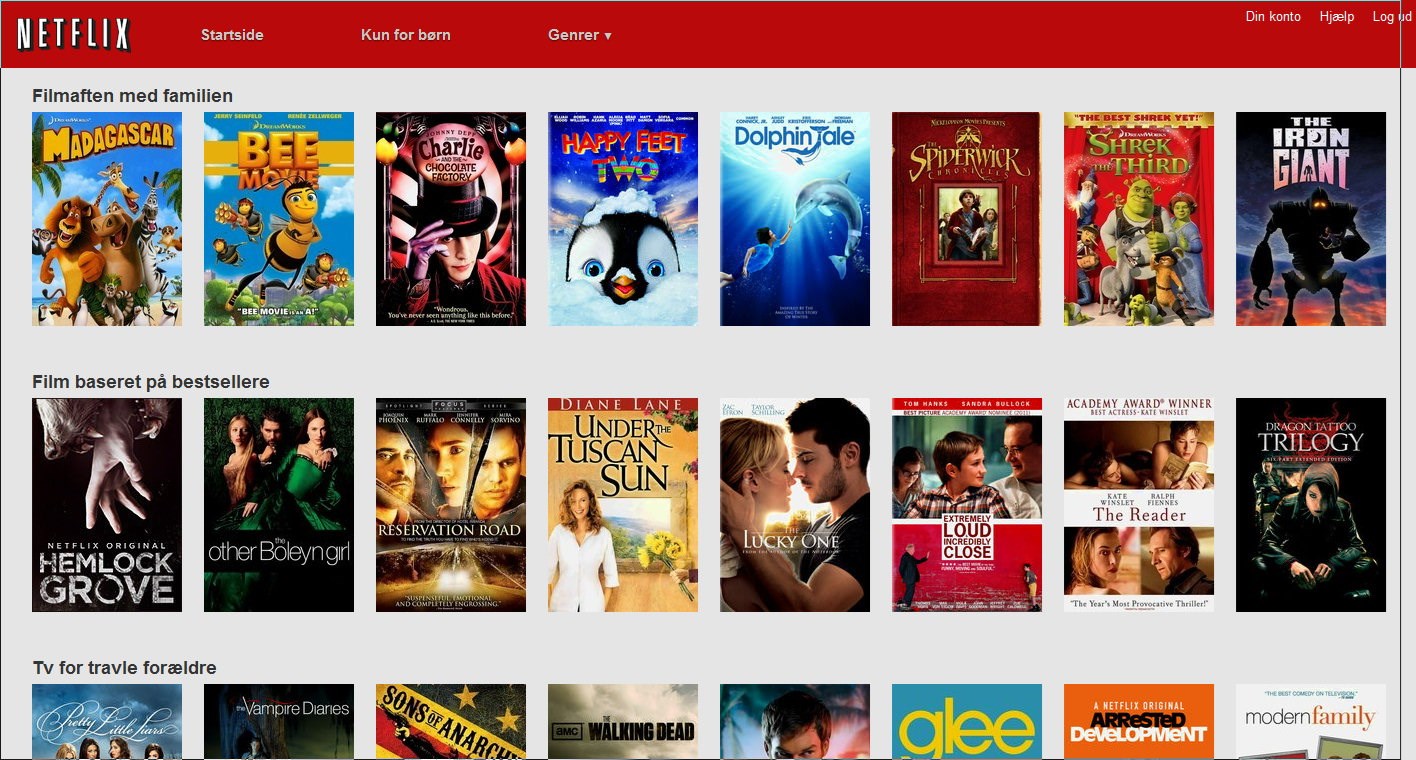This screenshot has width=1416, height=760.
Task: Open the Arrested Development thumbnail
Action: click(x=1139, y=722)
